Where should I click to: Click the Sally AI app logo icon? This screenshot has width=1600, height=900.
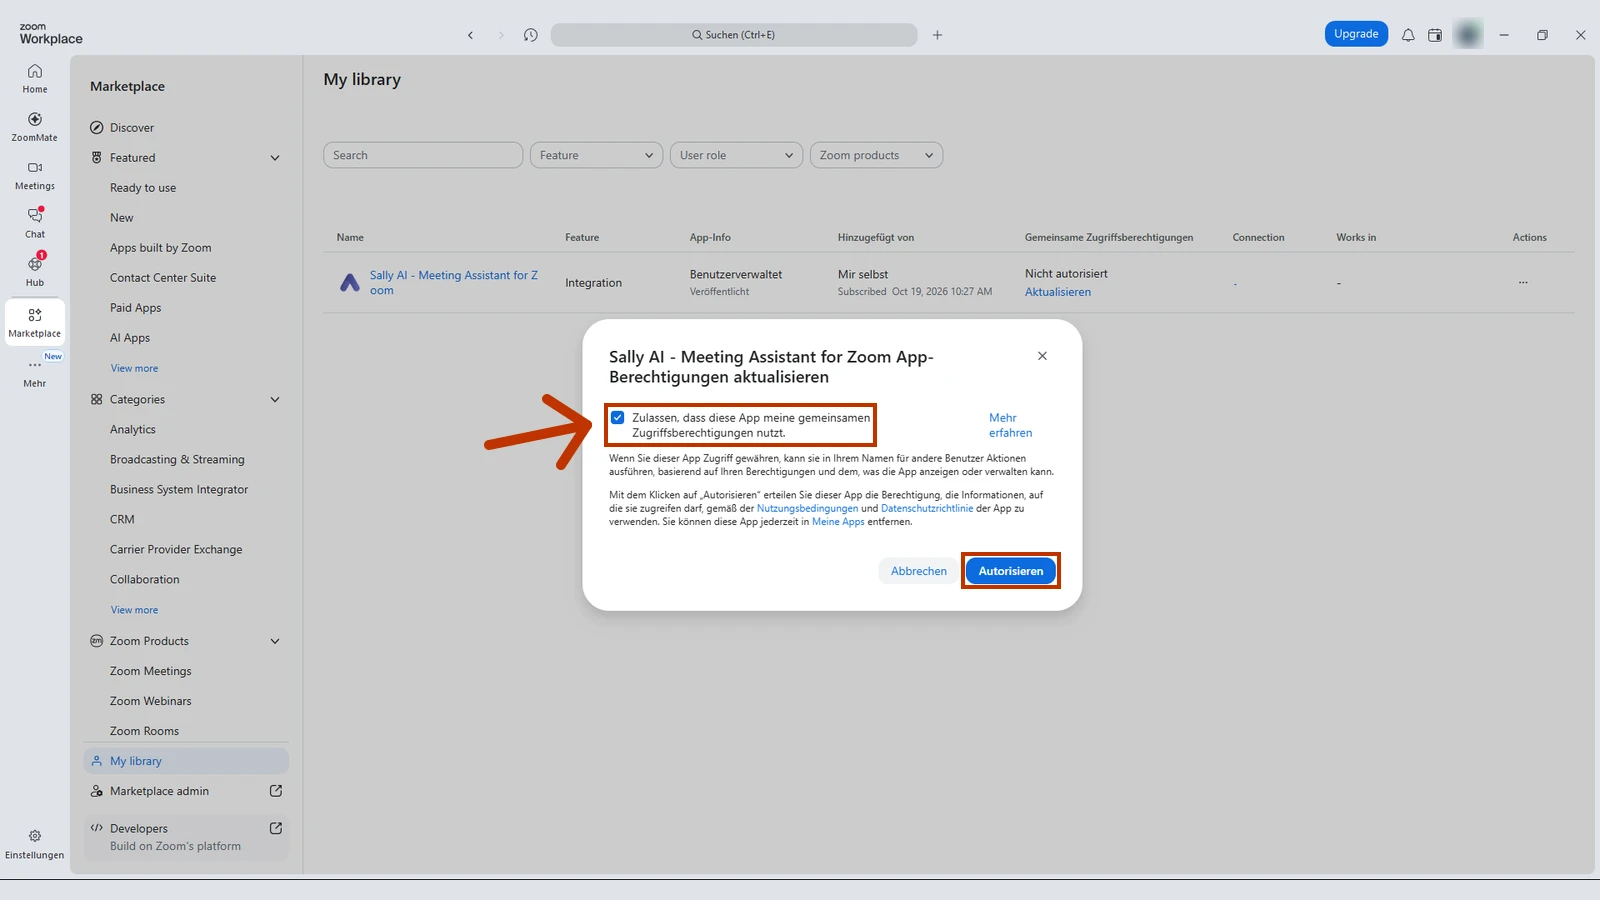[350, 283]
